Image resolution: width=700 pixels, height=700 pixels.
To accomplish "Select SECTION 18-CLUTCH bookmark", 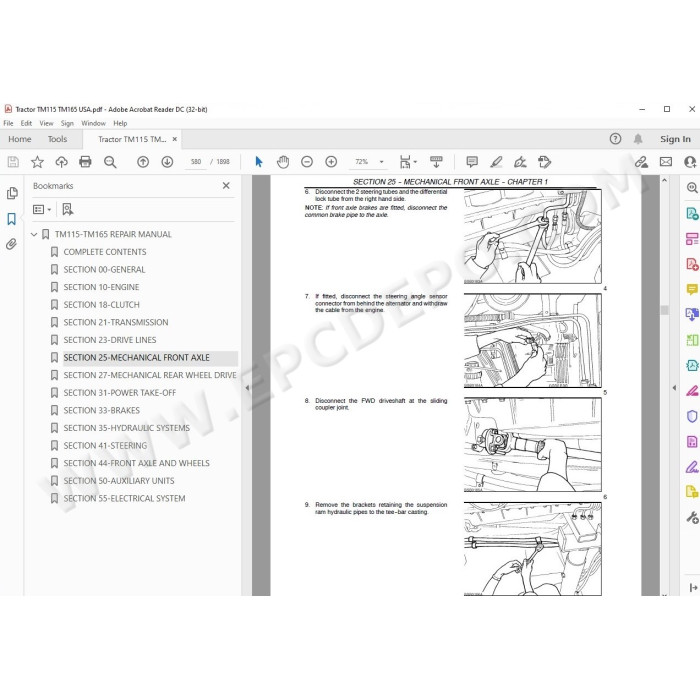I will point(101,304).
